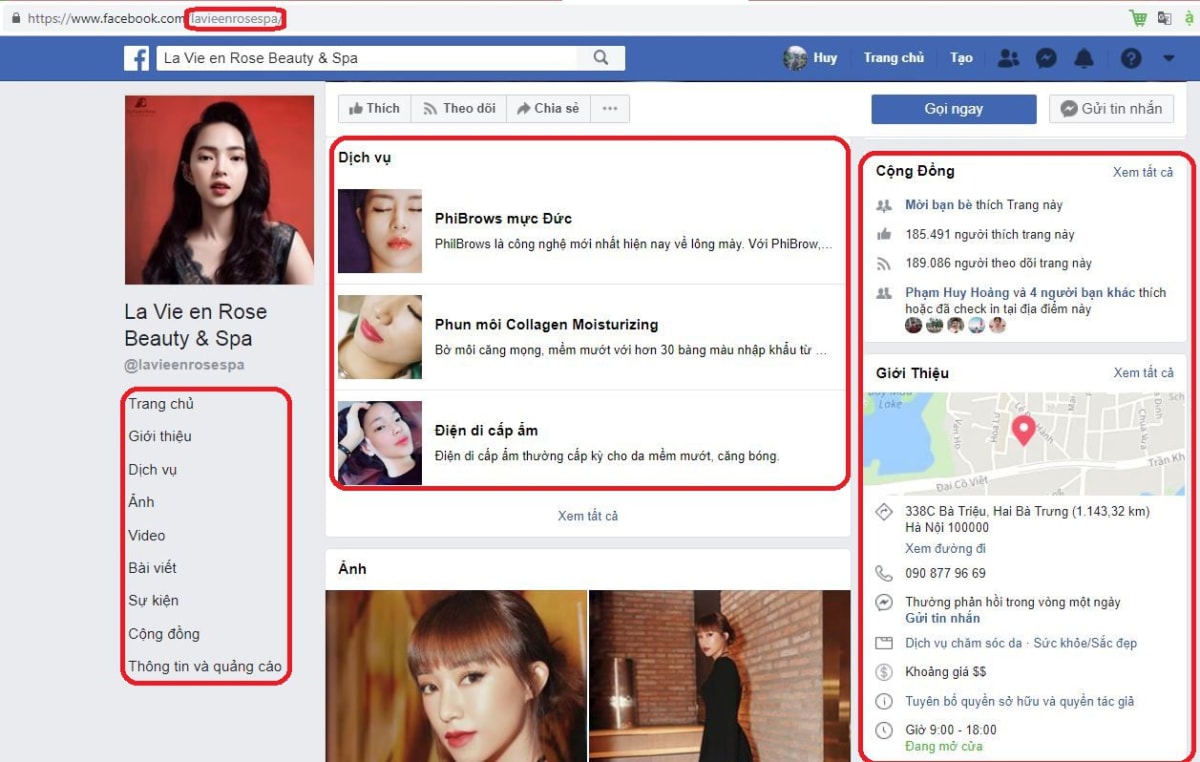The height and width of the screenshot is (762, 1200).
Task: Go to Trang chủ in the top bar
Action: coord(894,58)
